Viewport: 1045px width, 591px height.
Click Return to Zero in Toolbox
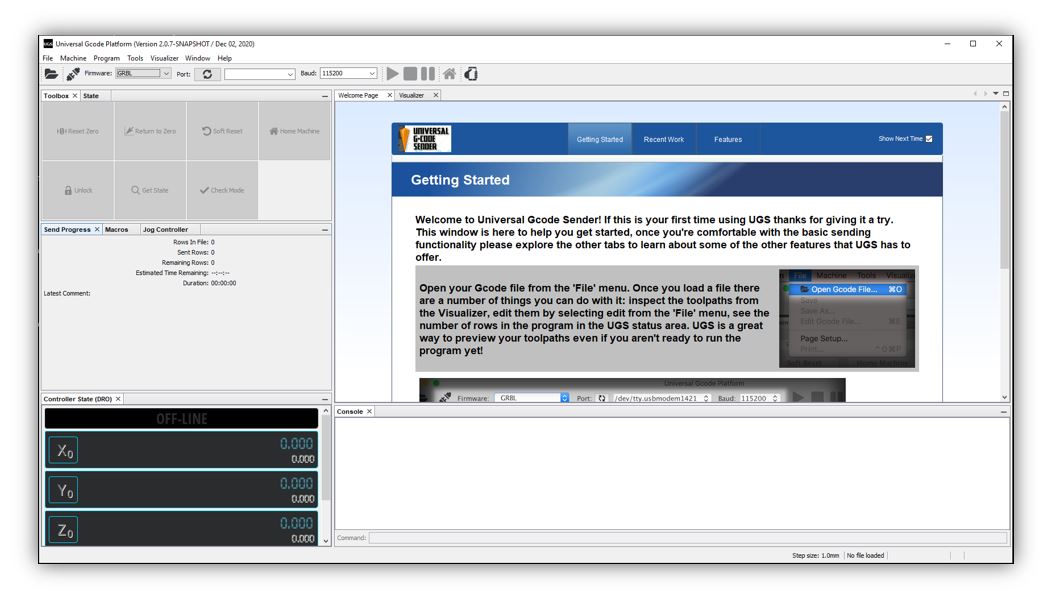coord(150,131)
